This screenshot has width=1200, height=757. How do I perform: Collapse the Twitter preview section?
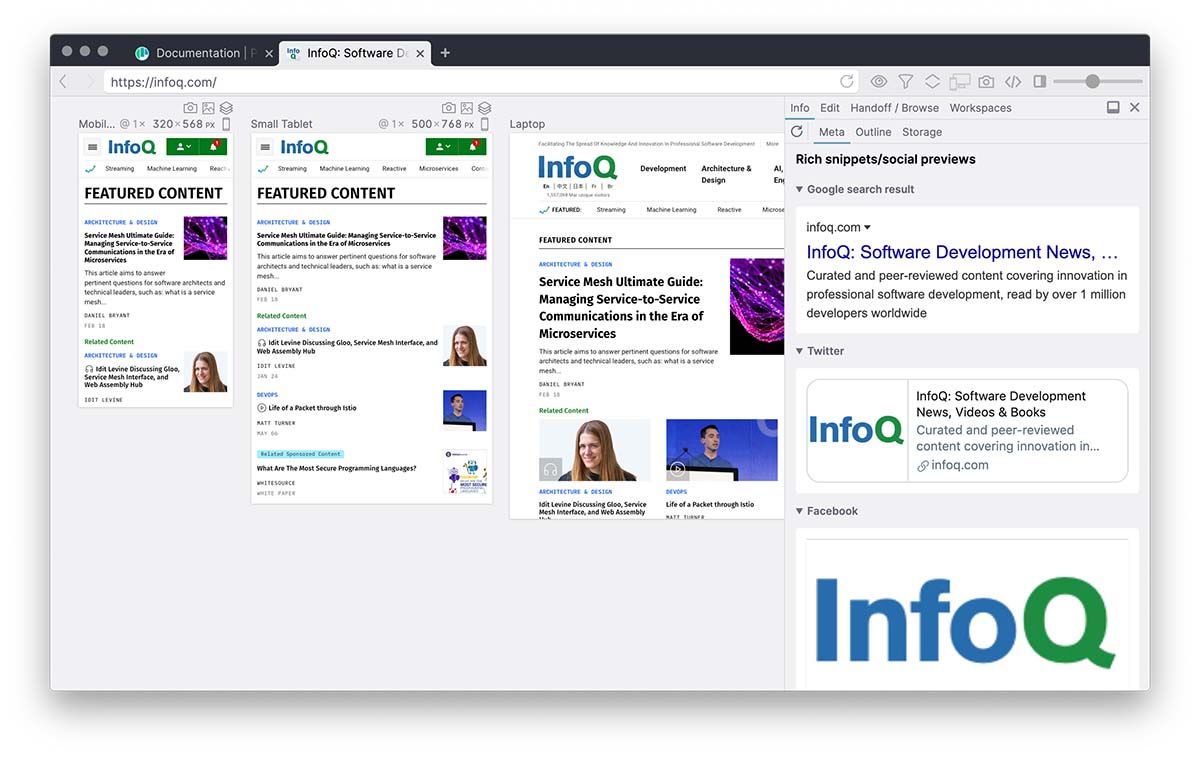tap(799, 351)
